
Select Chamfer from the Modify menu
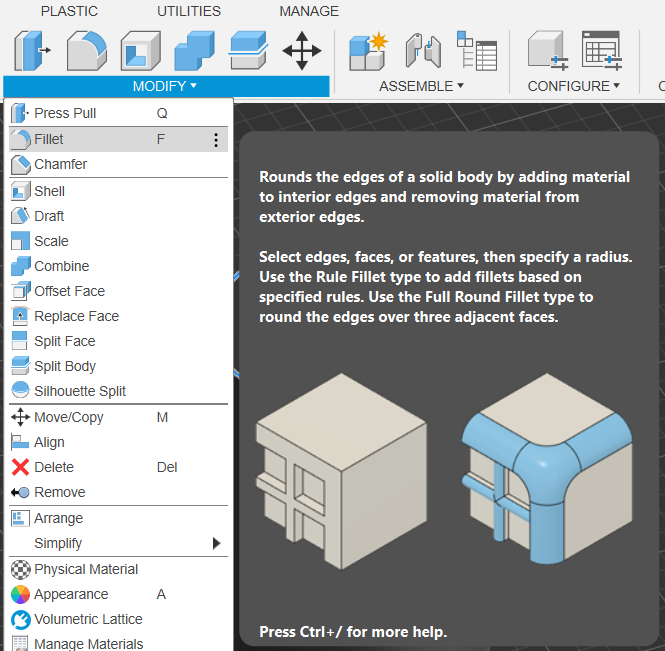[x=60, y=164]
